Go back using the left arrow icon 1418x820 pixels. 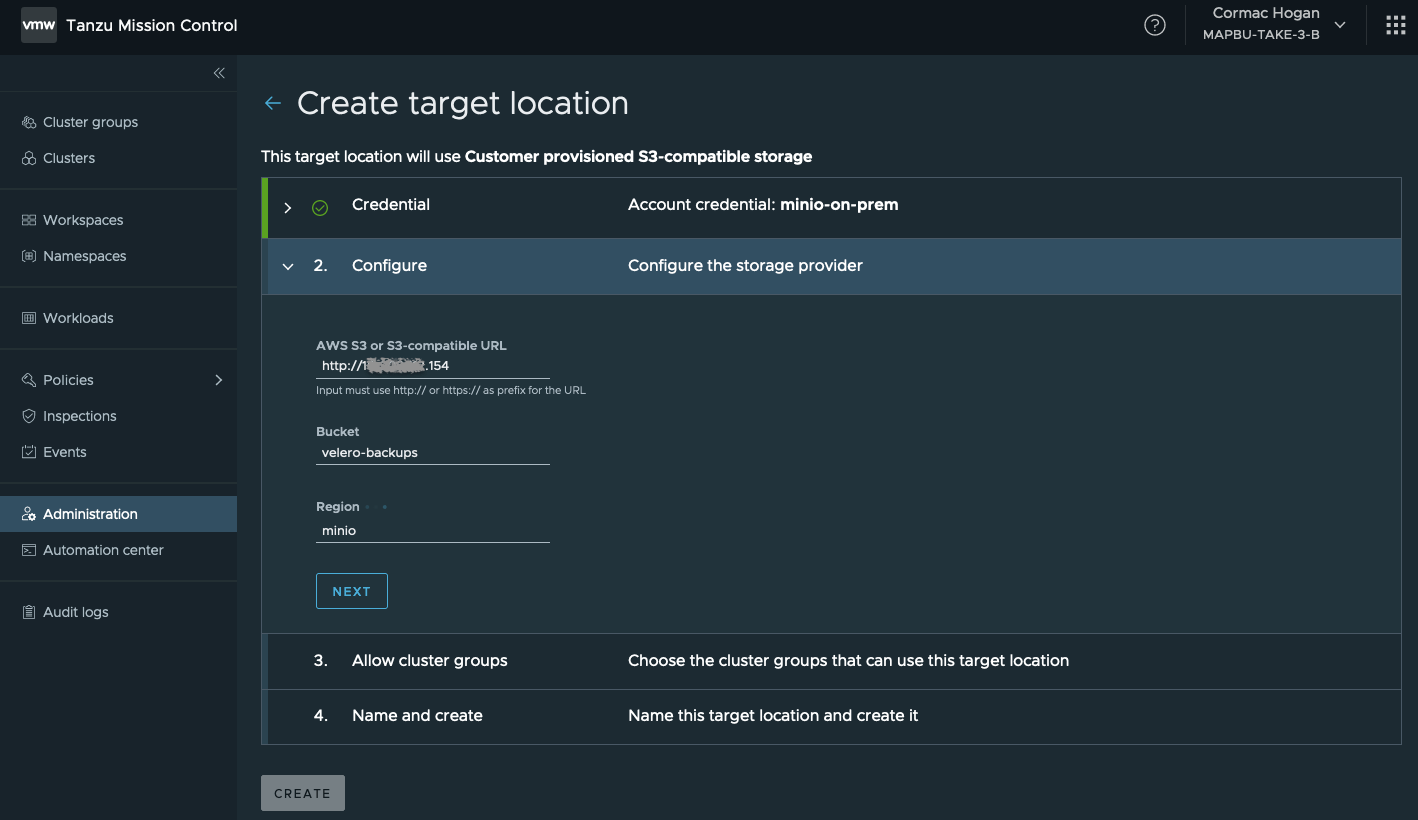point(272,103)
